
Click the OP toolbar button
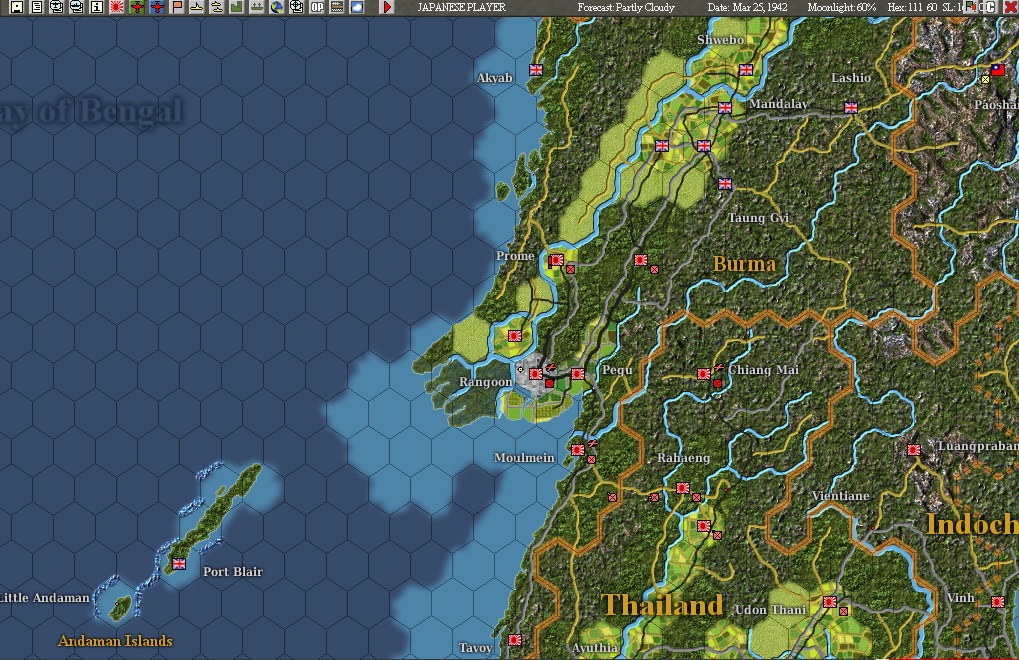(317, 7)
